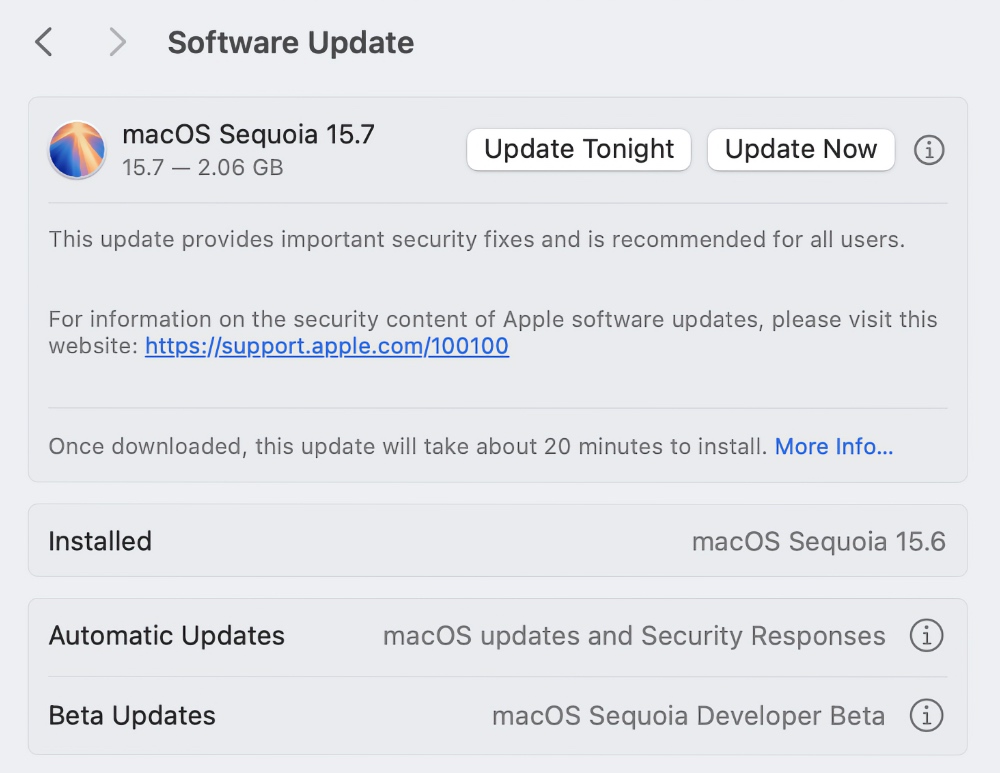Click the important security fixes description text
The width and height of the screenshot is (1000, 773).
pos(476,240)
